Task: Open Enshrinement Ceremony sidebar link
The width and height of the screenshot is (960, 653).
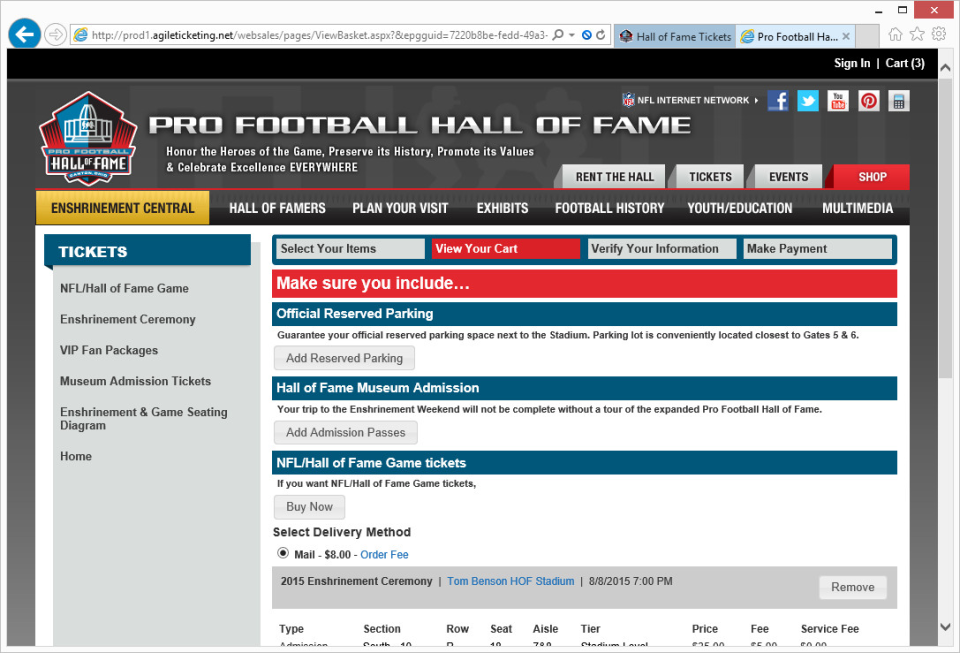Action: point(127,319)
